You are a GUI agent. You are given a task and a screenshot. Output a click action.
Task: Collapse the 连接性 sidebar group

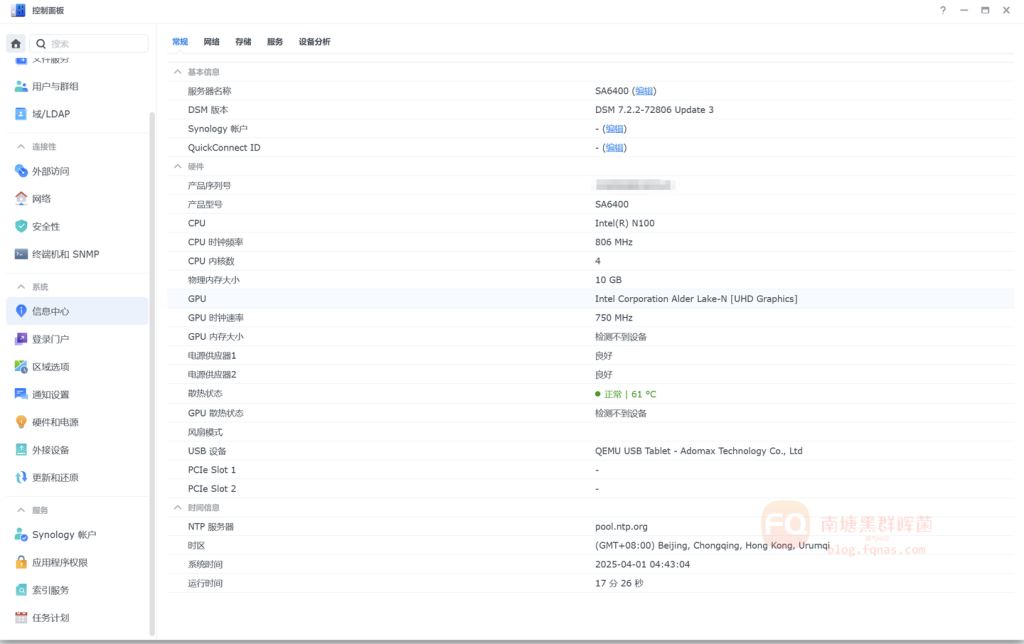(x=20, y=147)
